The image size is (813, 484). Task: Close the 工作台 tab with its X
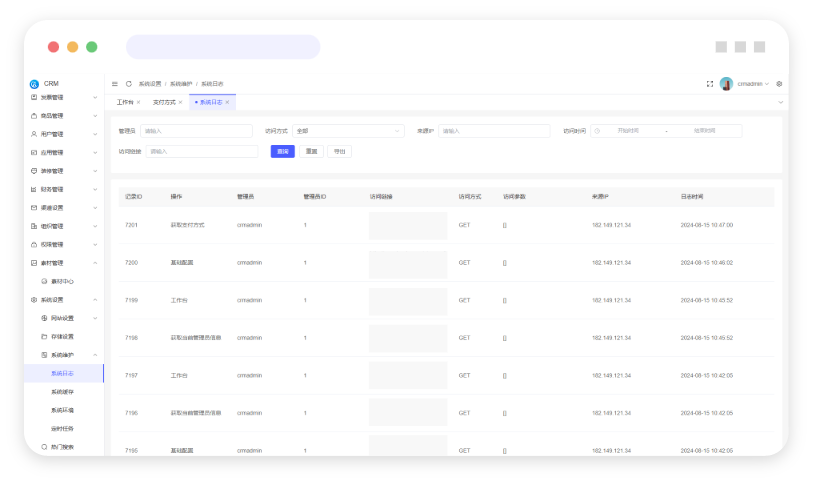tap(138, 102)
